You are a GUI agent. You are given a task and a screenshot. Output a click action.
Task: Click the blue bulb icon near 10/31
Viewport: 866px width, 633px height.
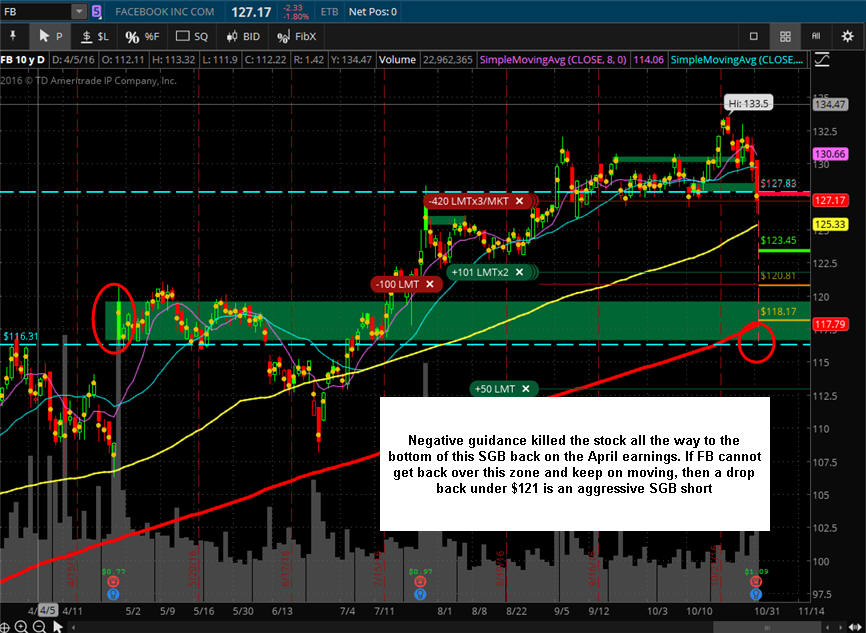pos(756,594)
